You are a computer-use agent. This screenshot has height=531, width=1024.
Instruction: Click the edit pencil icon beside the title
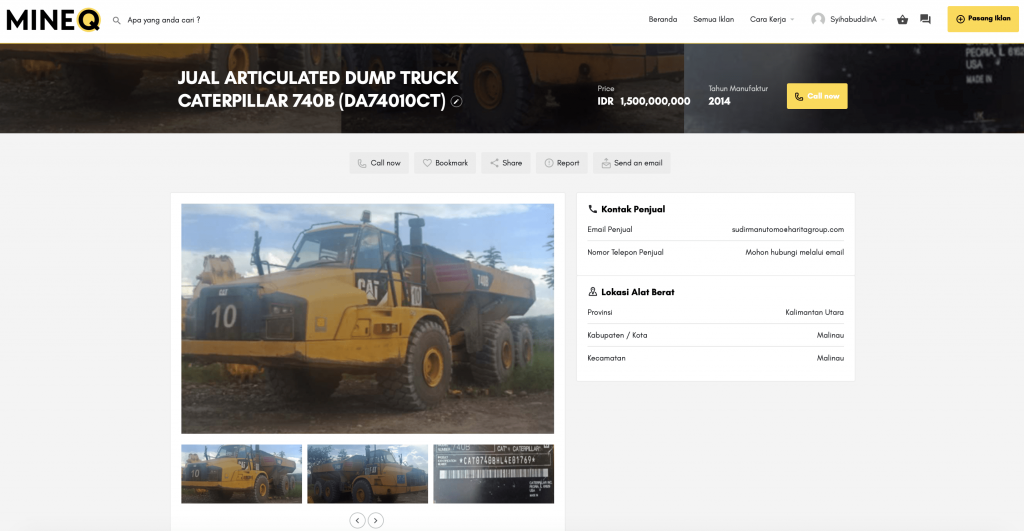[x=456, y=101]
